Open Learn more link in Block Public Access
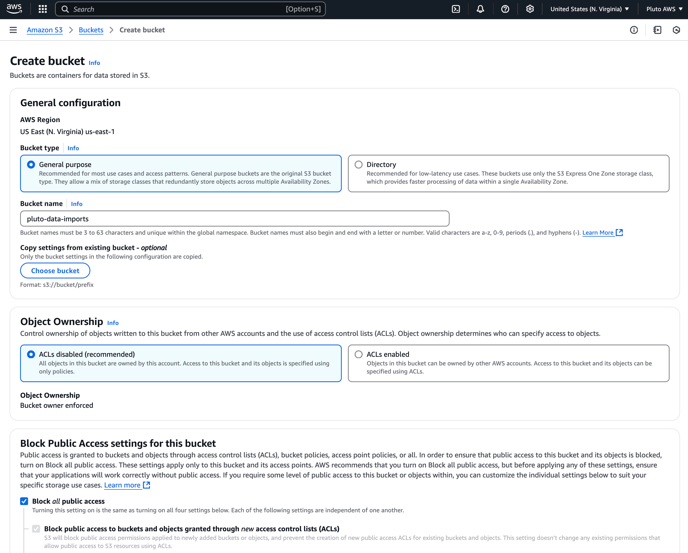Image resolution: width=688 pixels, height=553 pixels. coord(122,485)
